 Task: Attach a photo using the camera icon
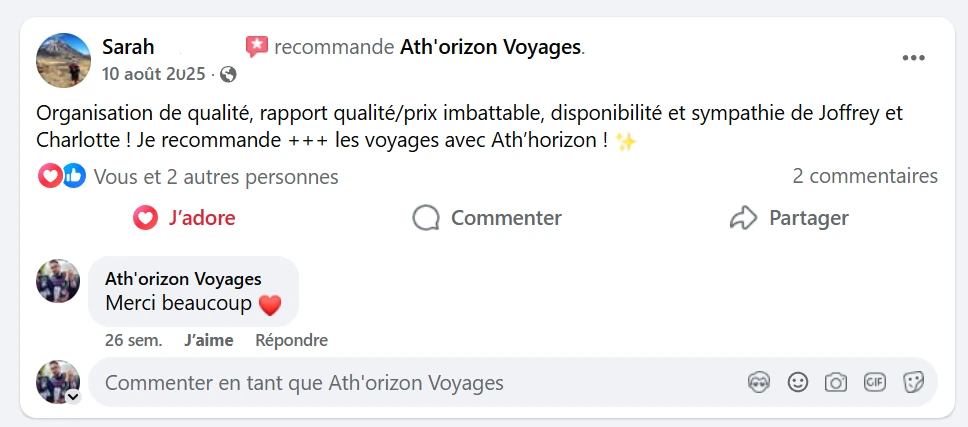point(835,383)
